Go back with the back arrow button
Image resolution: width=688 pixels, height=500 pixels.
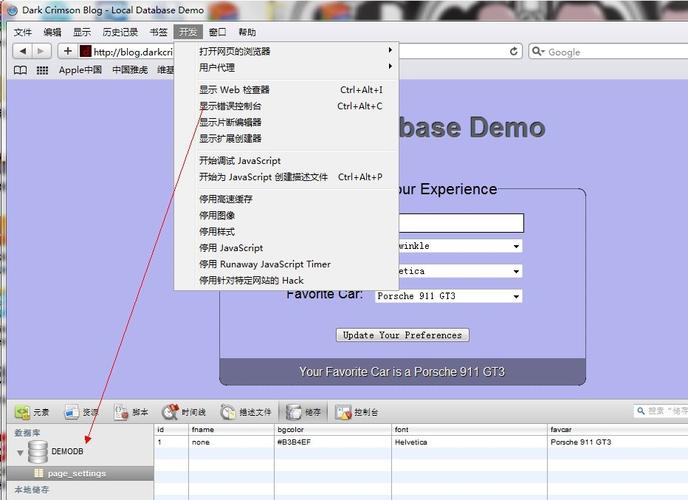[22, 51]
